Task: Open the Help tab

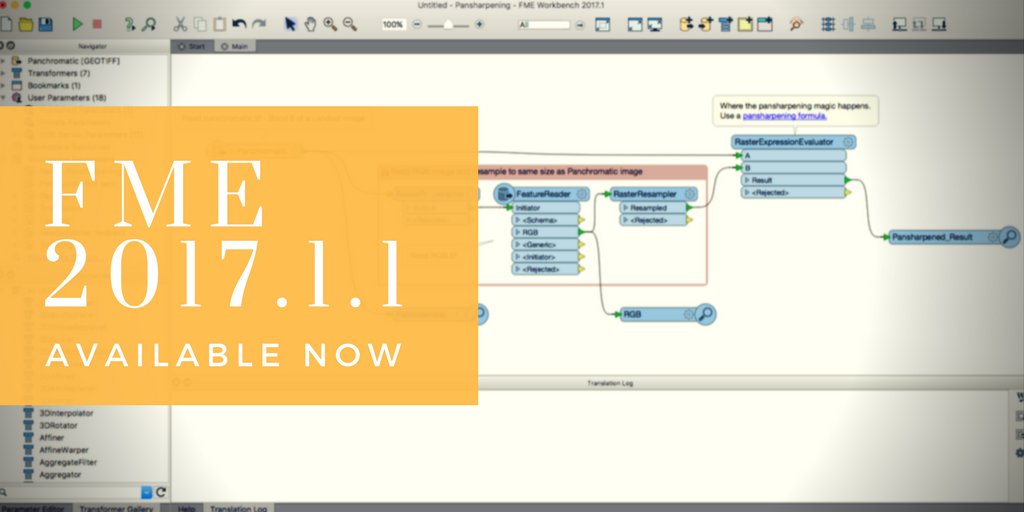Action: 187,508
